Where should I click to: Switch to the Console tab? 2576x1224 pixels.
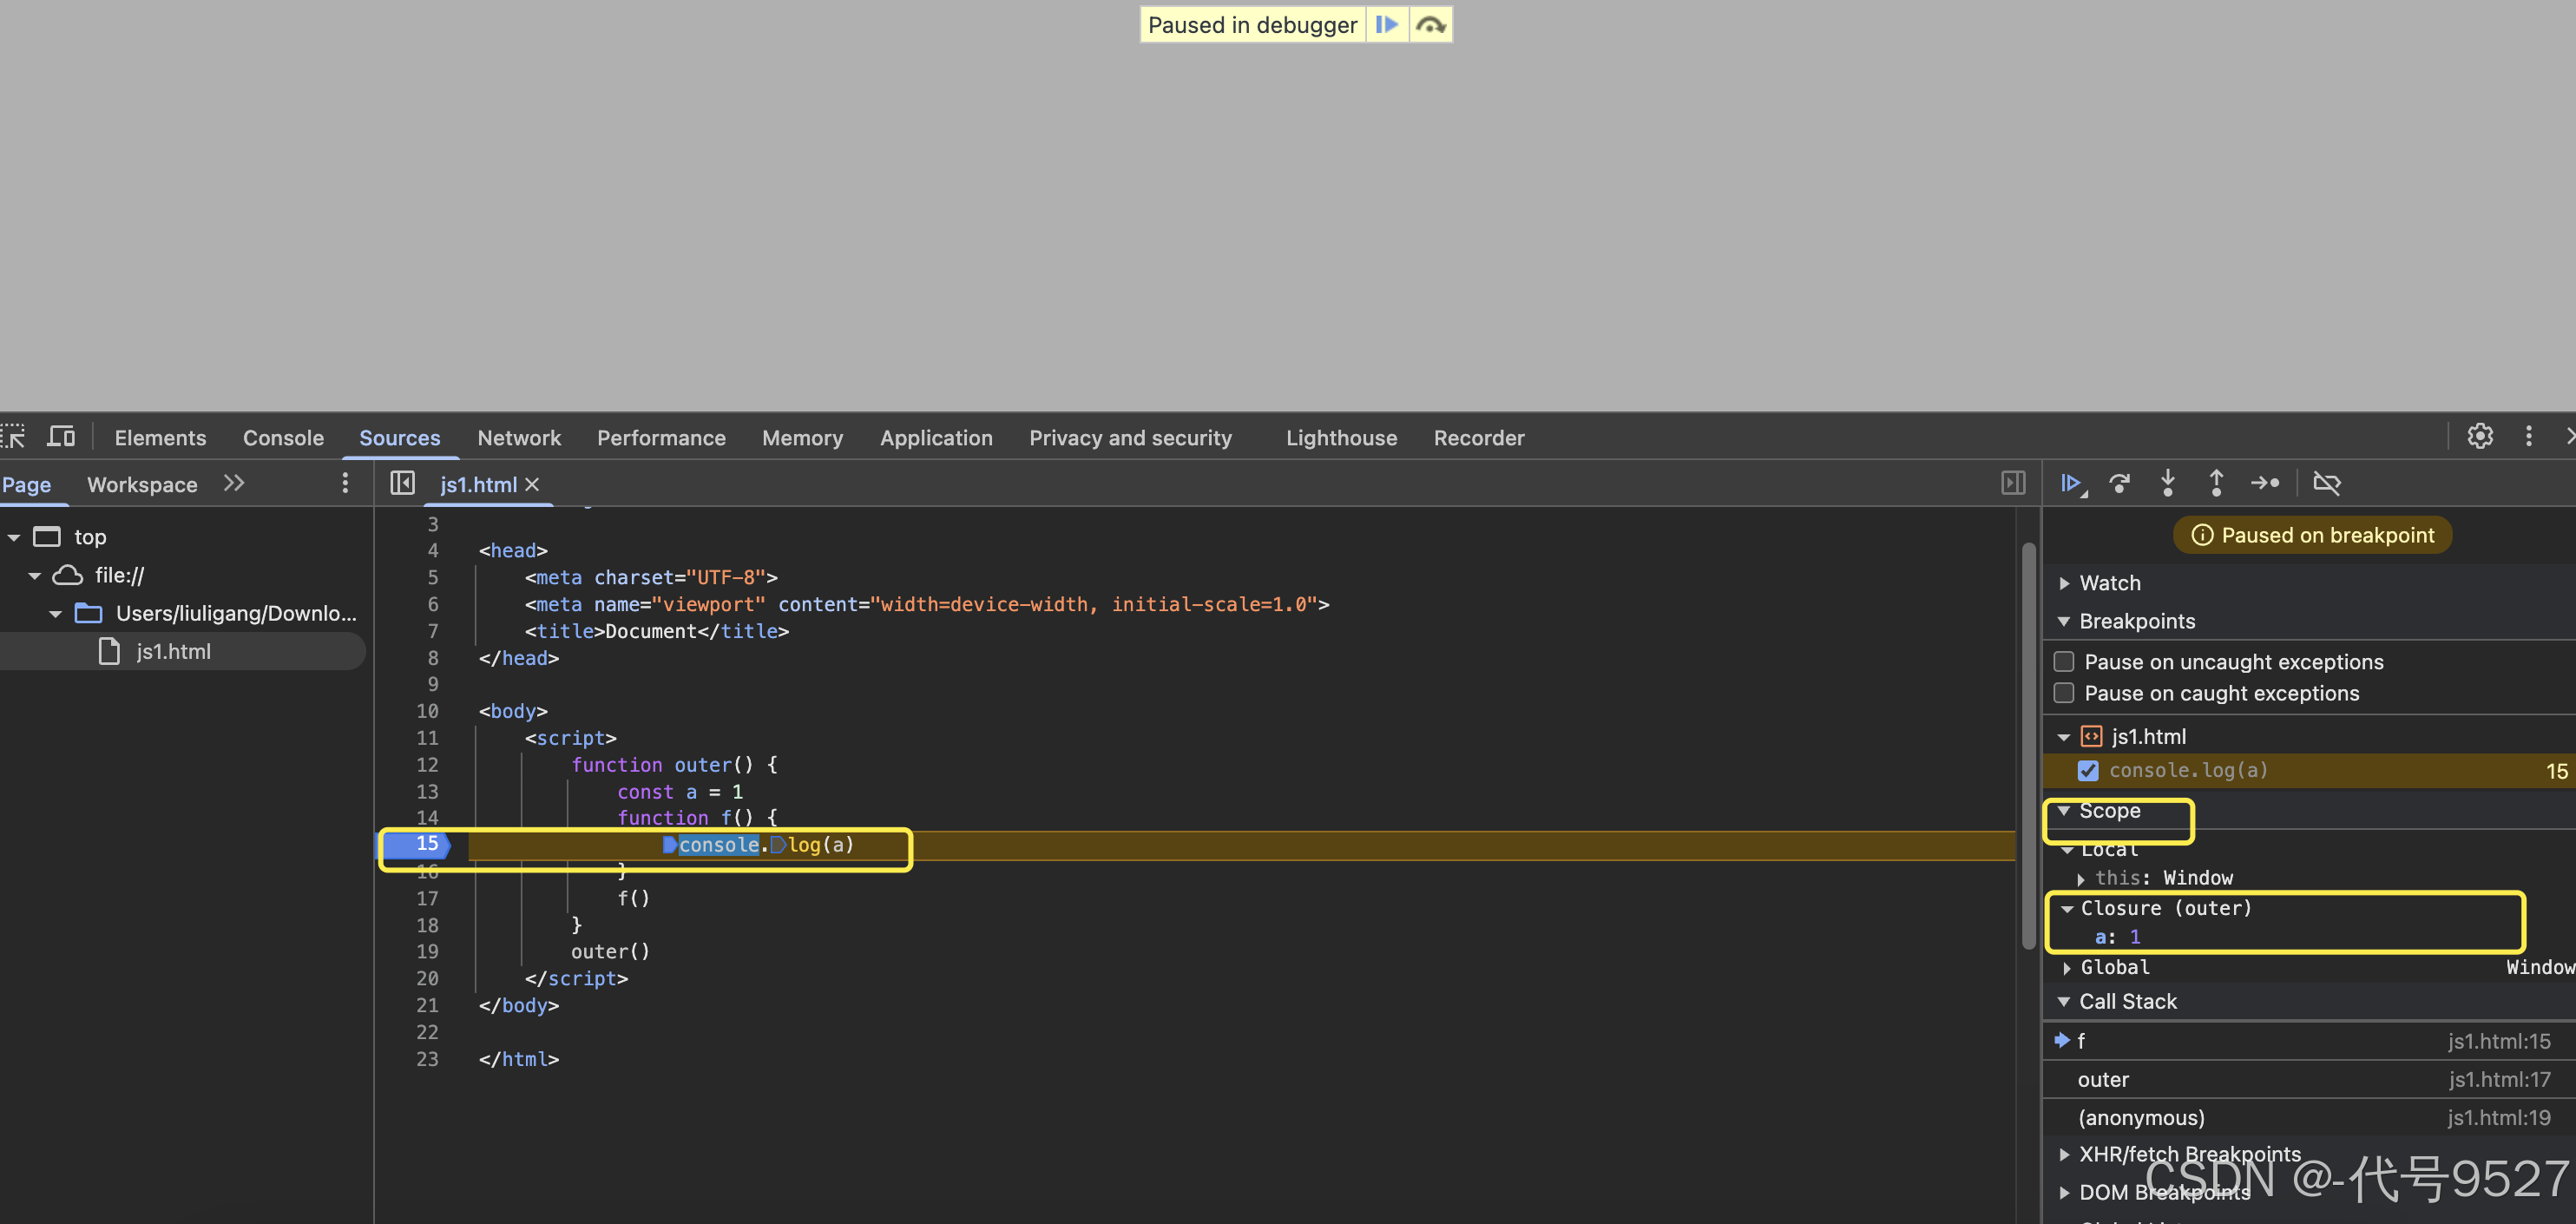point(283,438)
